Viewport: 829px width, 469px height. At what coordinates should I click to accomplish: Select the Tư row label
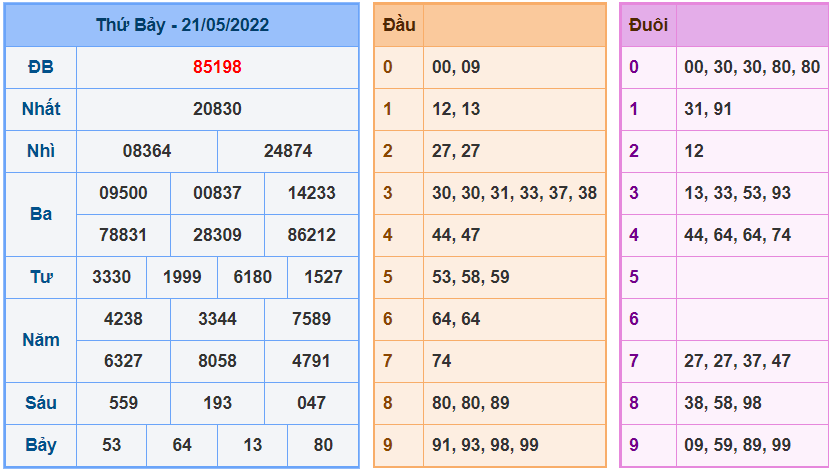[x=41, y=277]
